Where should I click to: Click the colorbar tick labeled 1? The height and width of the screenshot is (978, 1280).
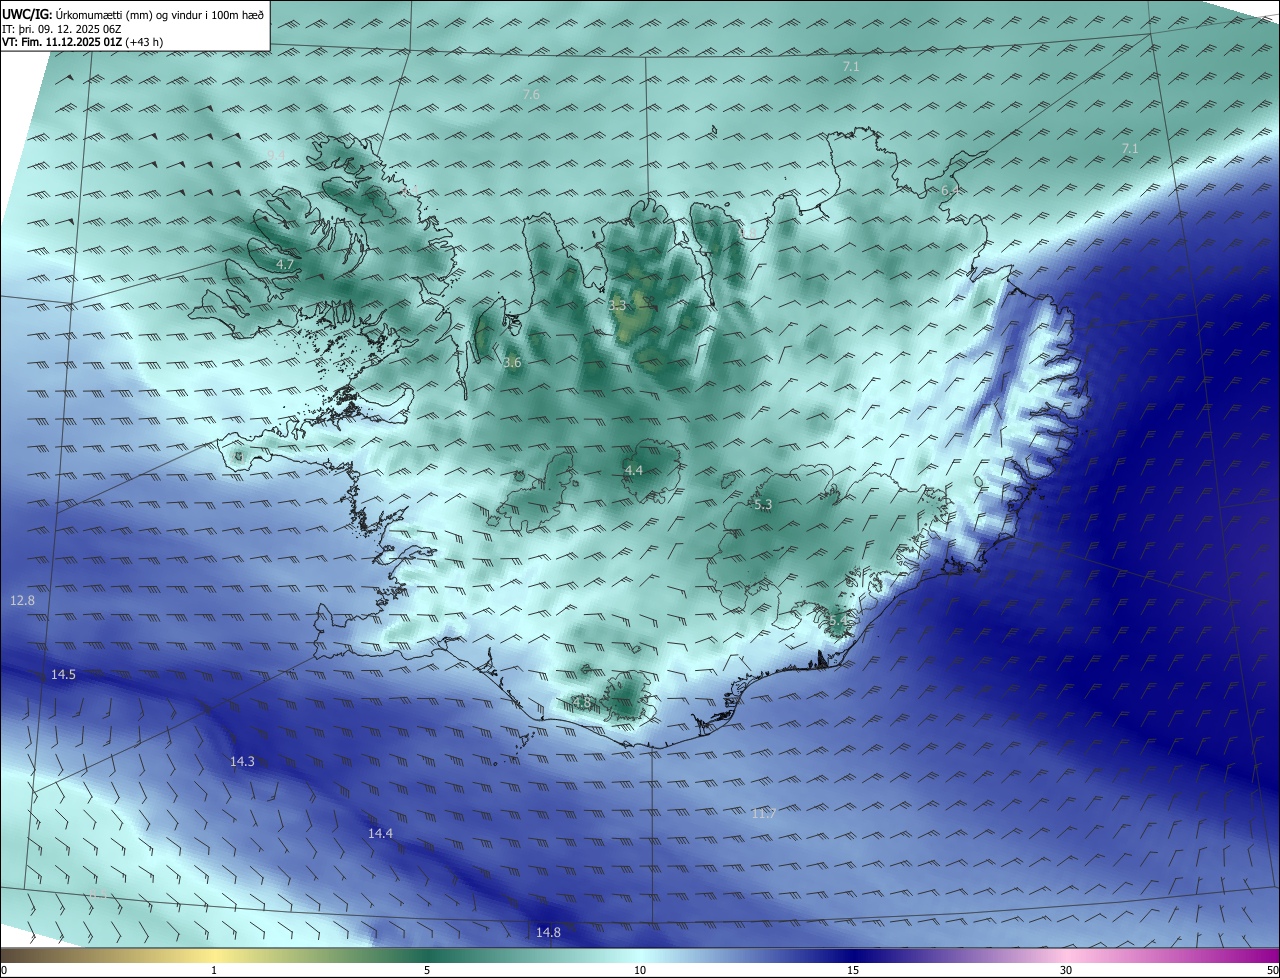pyautogui.click(x=214, y=970)
